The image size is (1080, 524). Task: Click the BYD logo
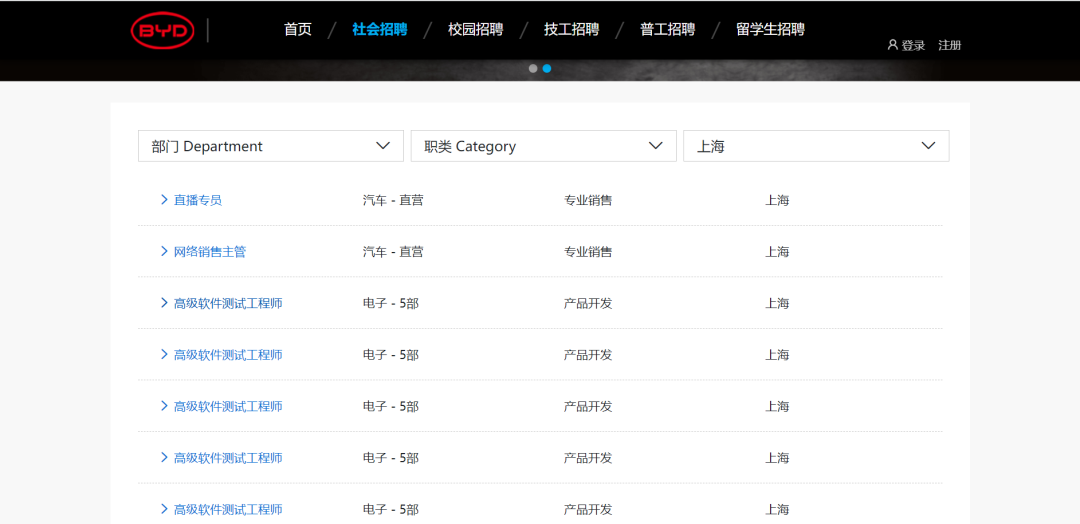[162, 31]
